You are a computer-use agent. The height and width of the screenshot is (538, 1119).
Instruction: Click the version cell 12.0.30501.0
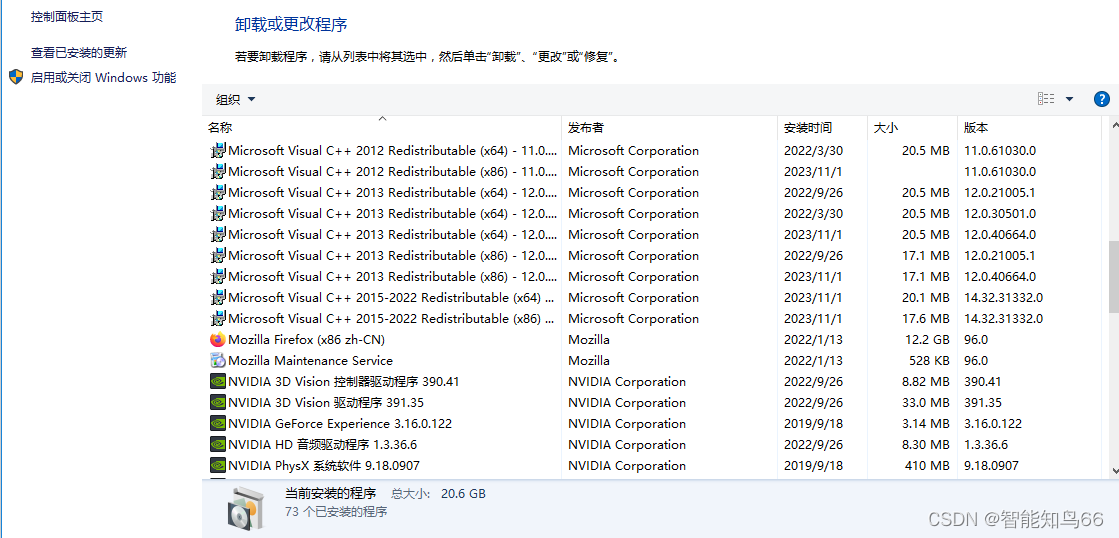point(1000,214)
